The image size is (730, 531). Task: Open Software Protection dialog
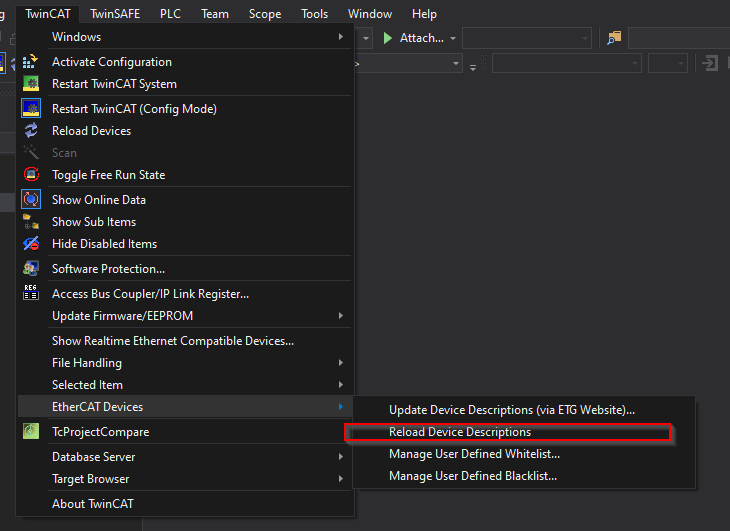coord(185,269)
